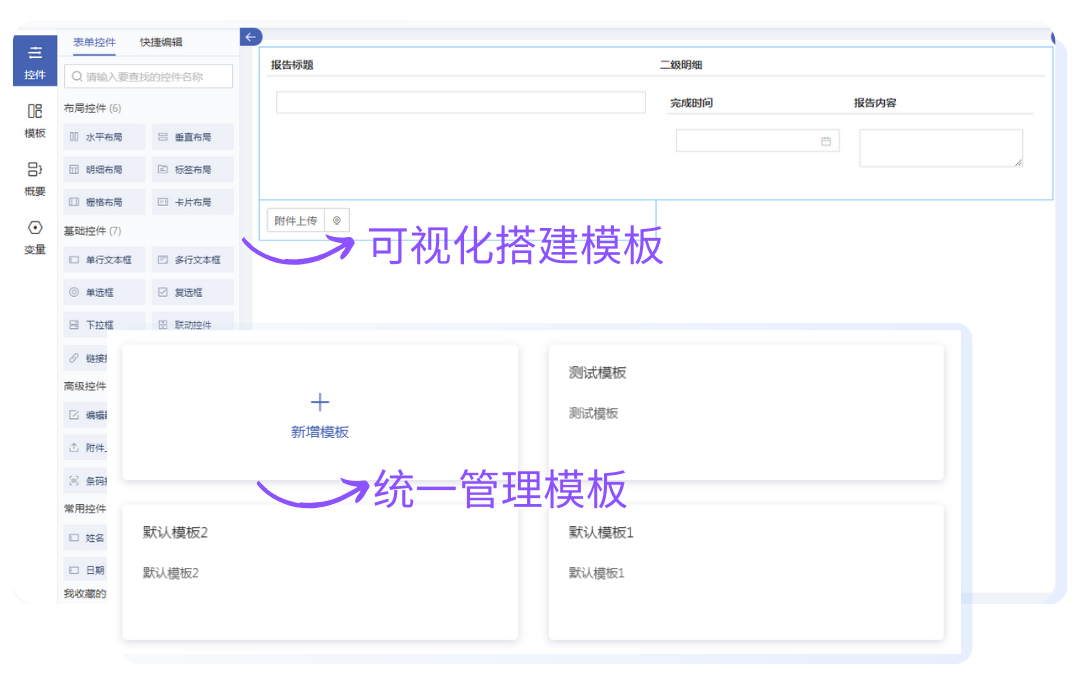
Task: Pick the 明细布局 layout control
Action: click(104, 169)
